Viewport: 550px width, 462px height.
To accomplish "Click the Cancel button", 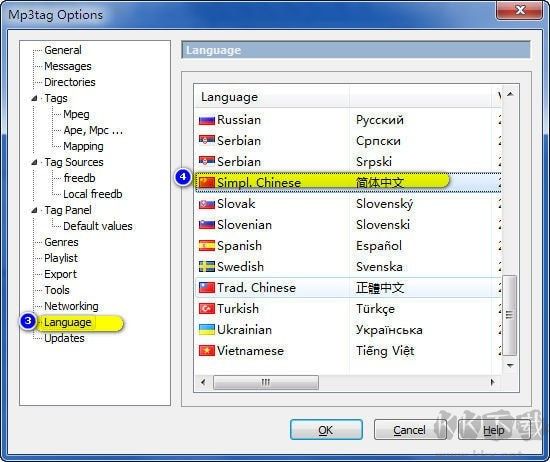I will [x=410, y=430].
